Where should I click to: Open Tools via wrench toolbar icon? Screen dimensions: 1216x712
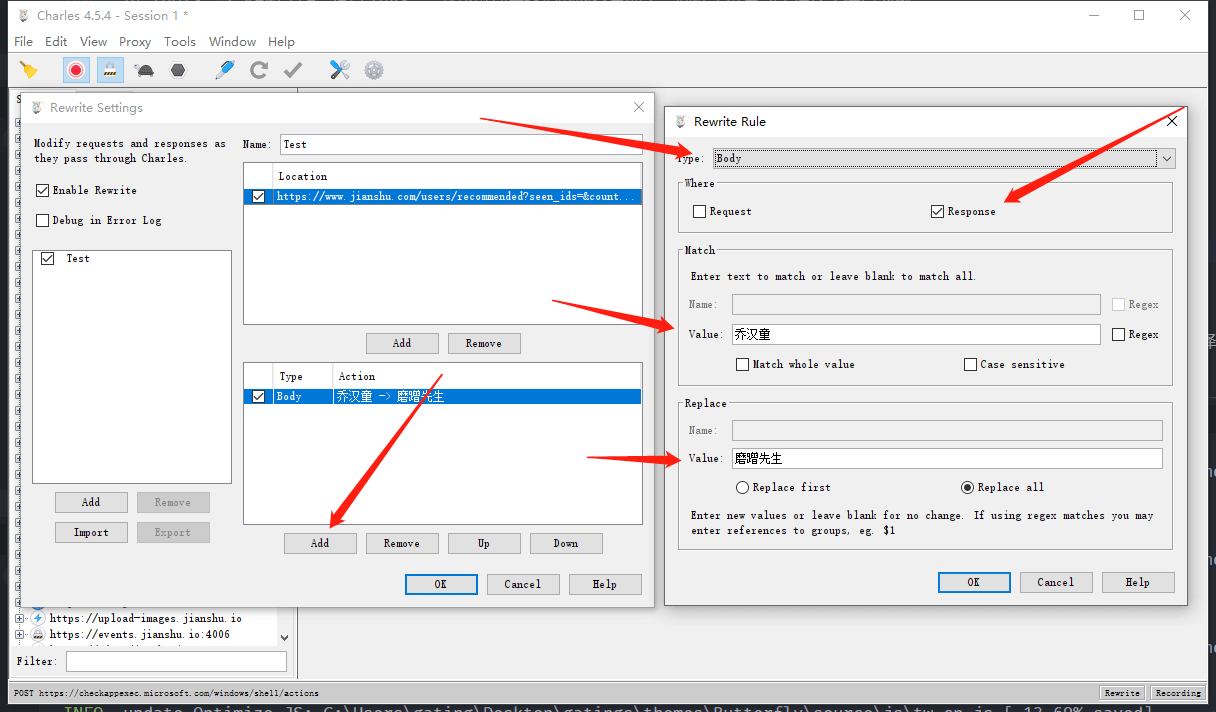(x=340, y=70)
